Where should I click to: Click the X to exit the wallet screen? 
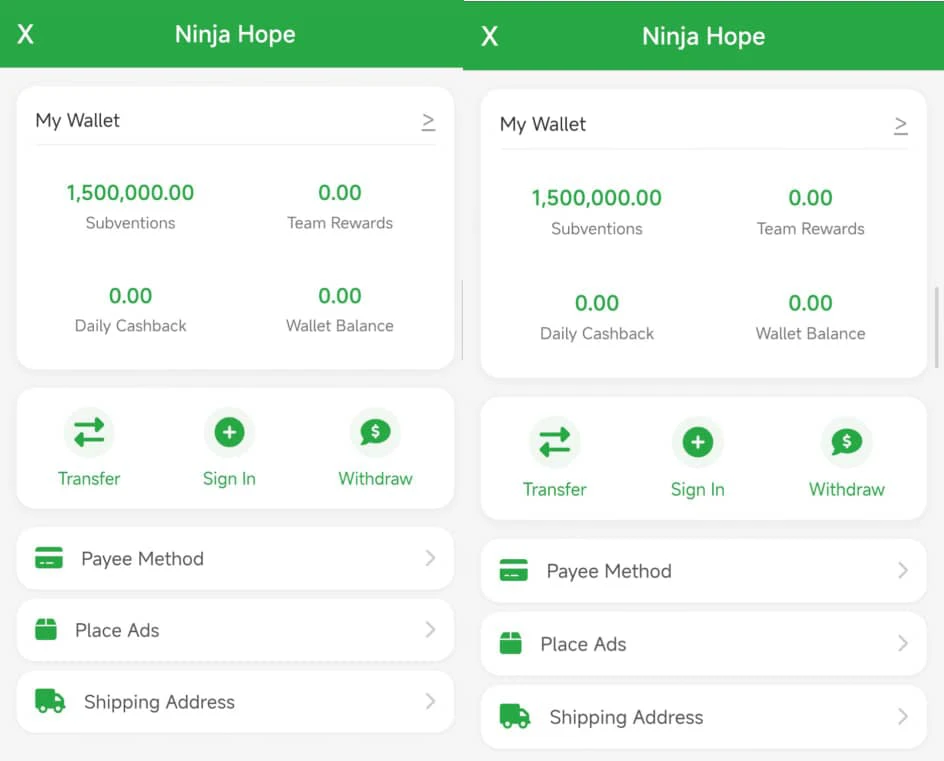pyautogui.click(x=24, y=33)
